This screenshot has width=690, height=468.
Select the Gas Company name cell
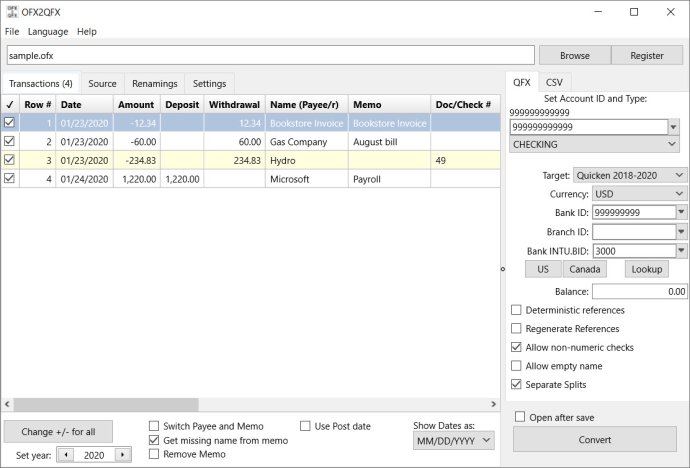(x=307, y=142)
